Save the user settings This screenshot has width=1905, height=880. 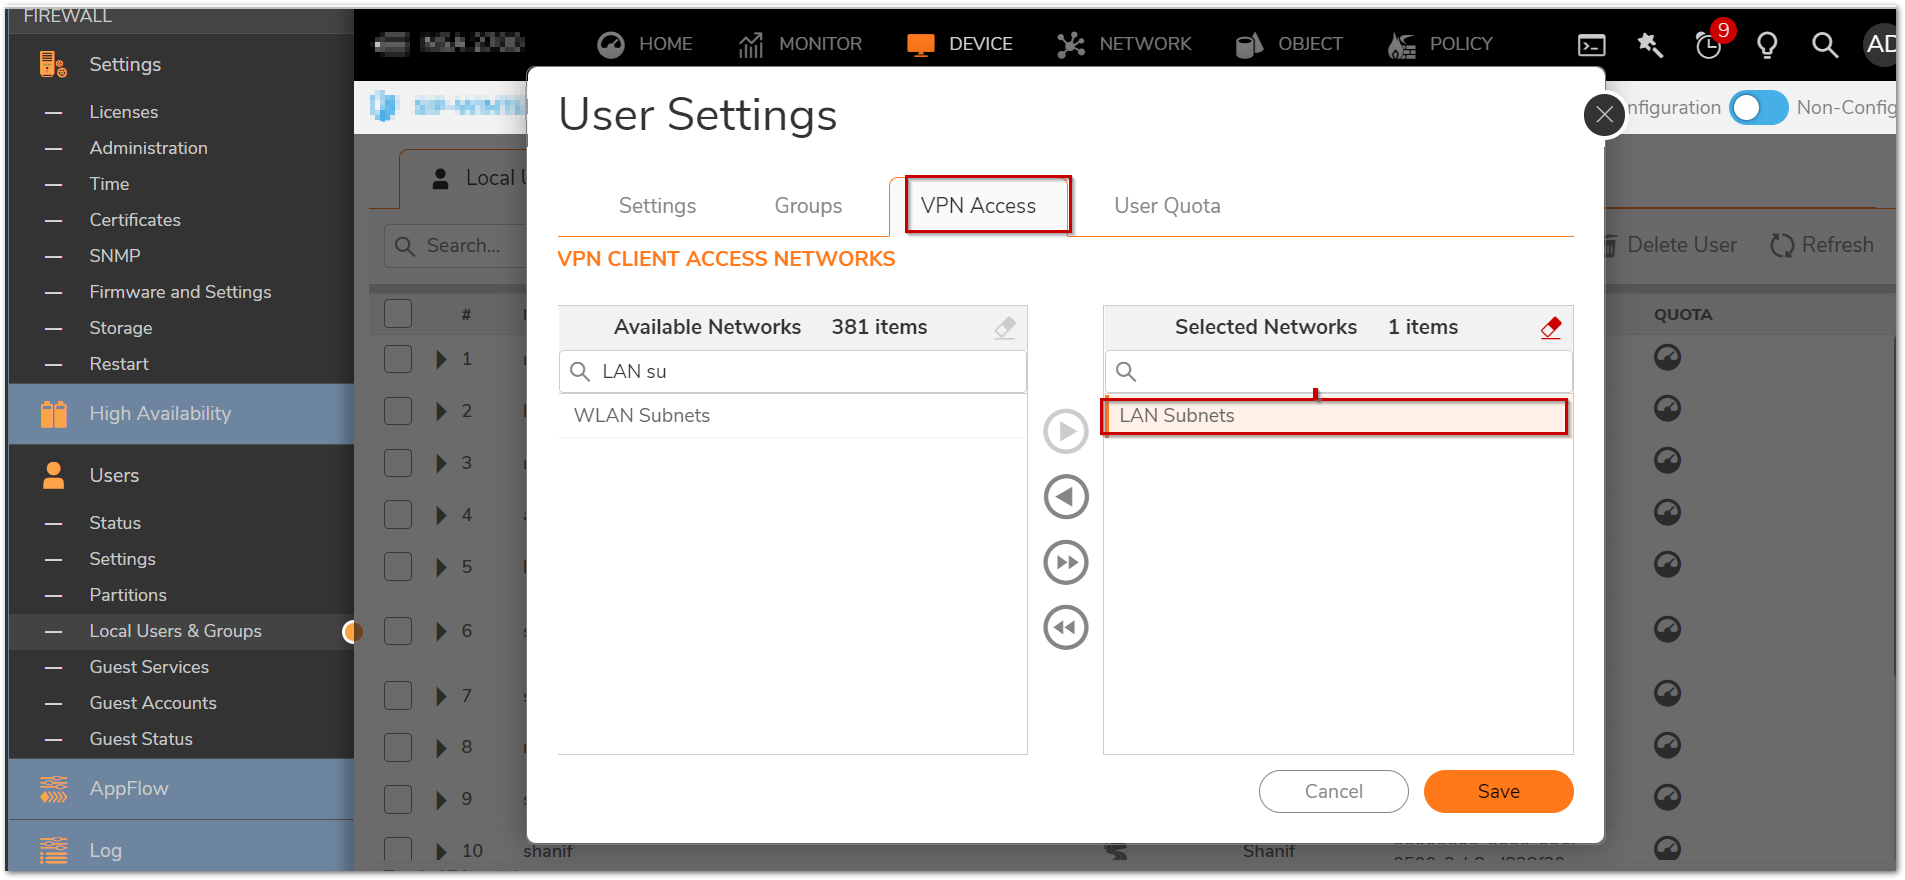(x=1498, y=792)
